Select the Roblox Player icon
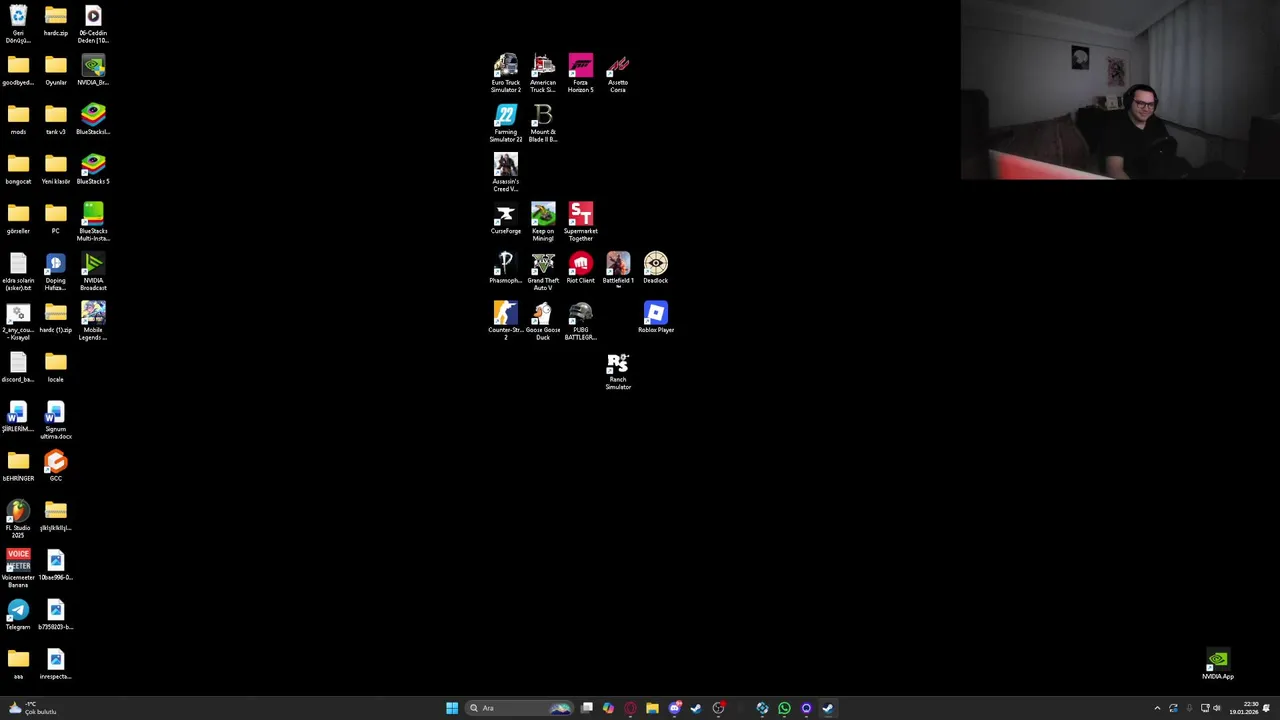 656,317
